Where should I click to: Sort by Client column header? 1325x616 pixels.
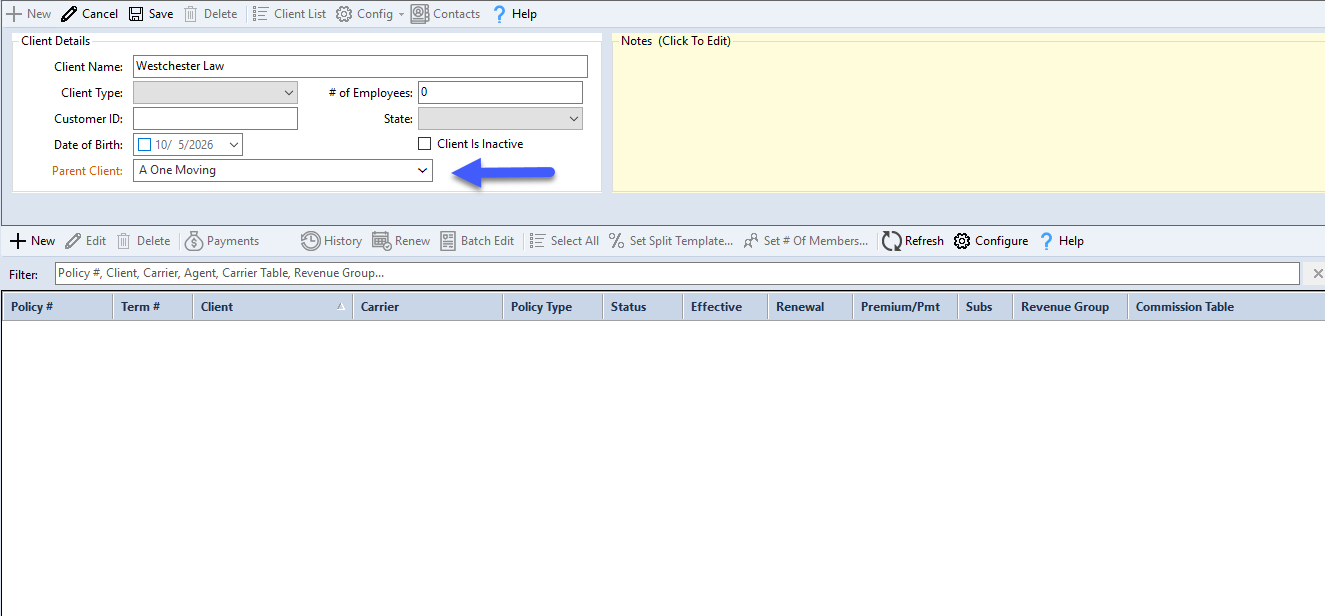(273, 307)
